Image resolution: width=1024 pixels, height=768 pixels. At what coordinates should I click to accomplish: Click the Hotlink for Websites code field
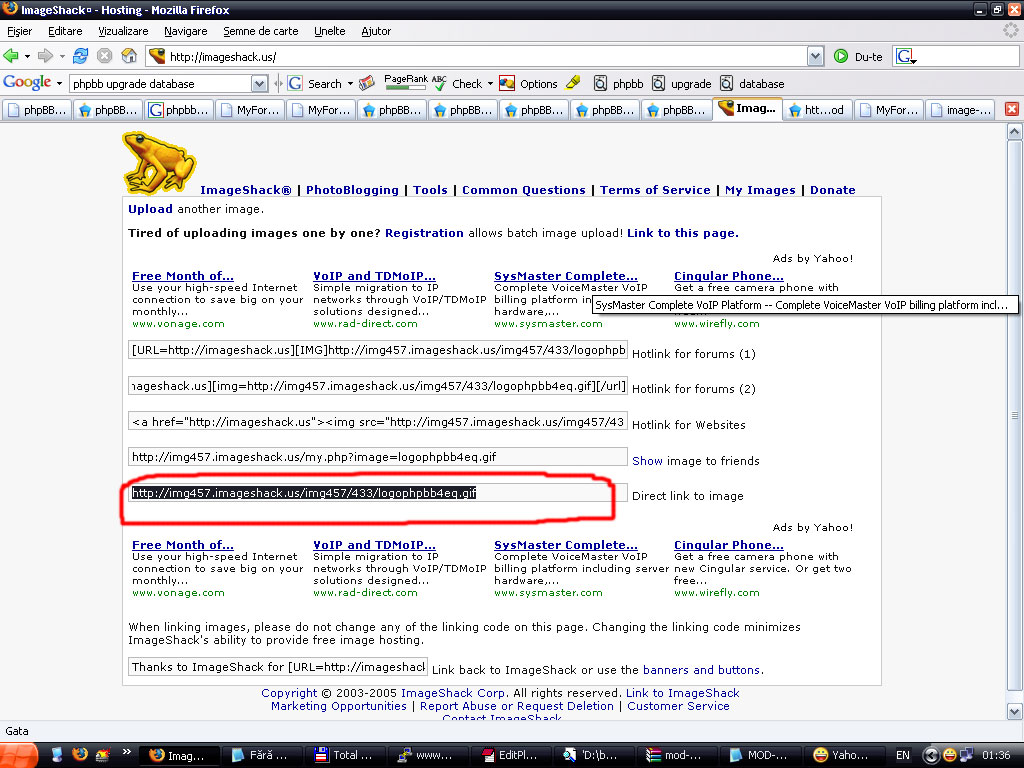coord(377,422)
